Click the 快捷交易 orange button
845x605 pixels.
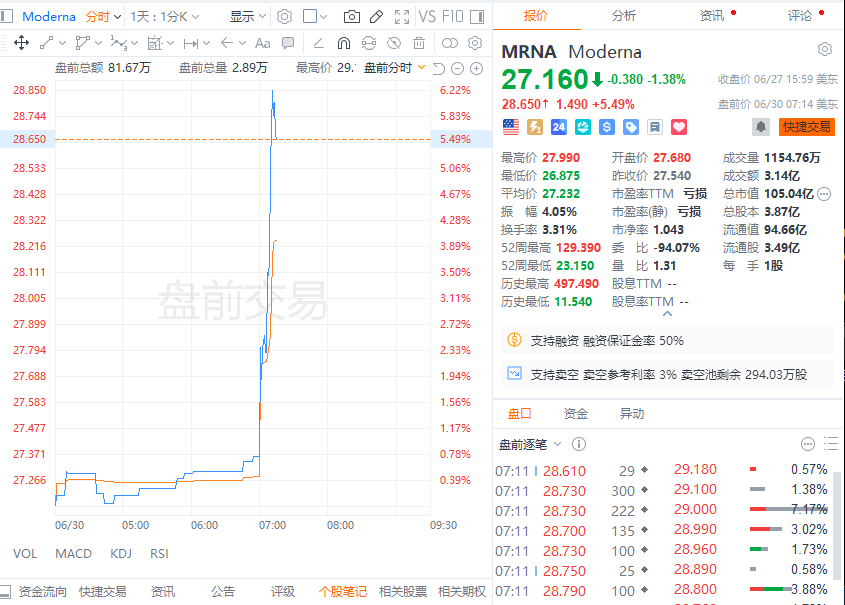806,127
